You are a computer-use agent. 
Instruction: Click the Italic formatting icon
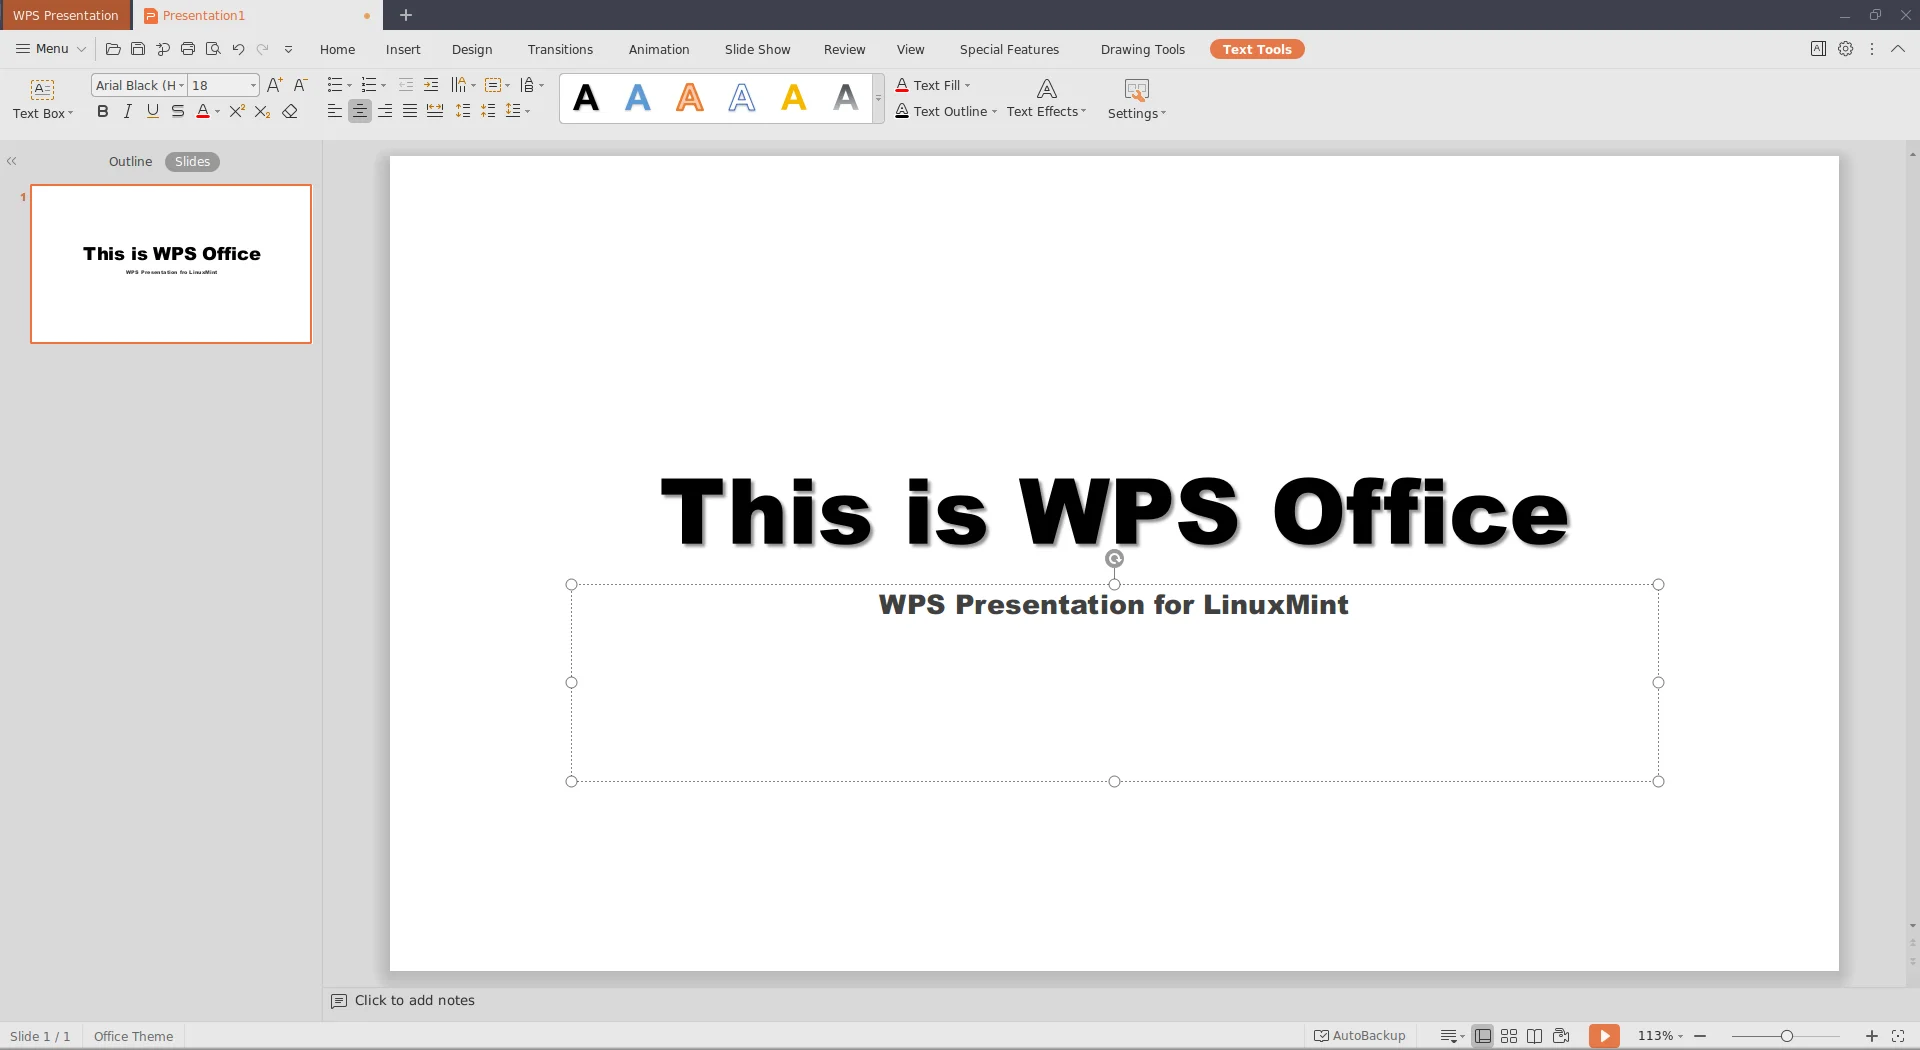click(127, 111)
